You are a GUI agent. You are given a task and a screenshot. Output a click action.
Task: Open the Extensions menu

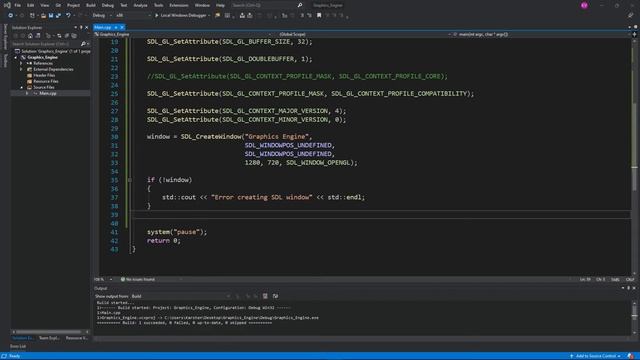click(179, 5)
